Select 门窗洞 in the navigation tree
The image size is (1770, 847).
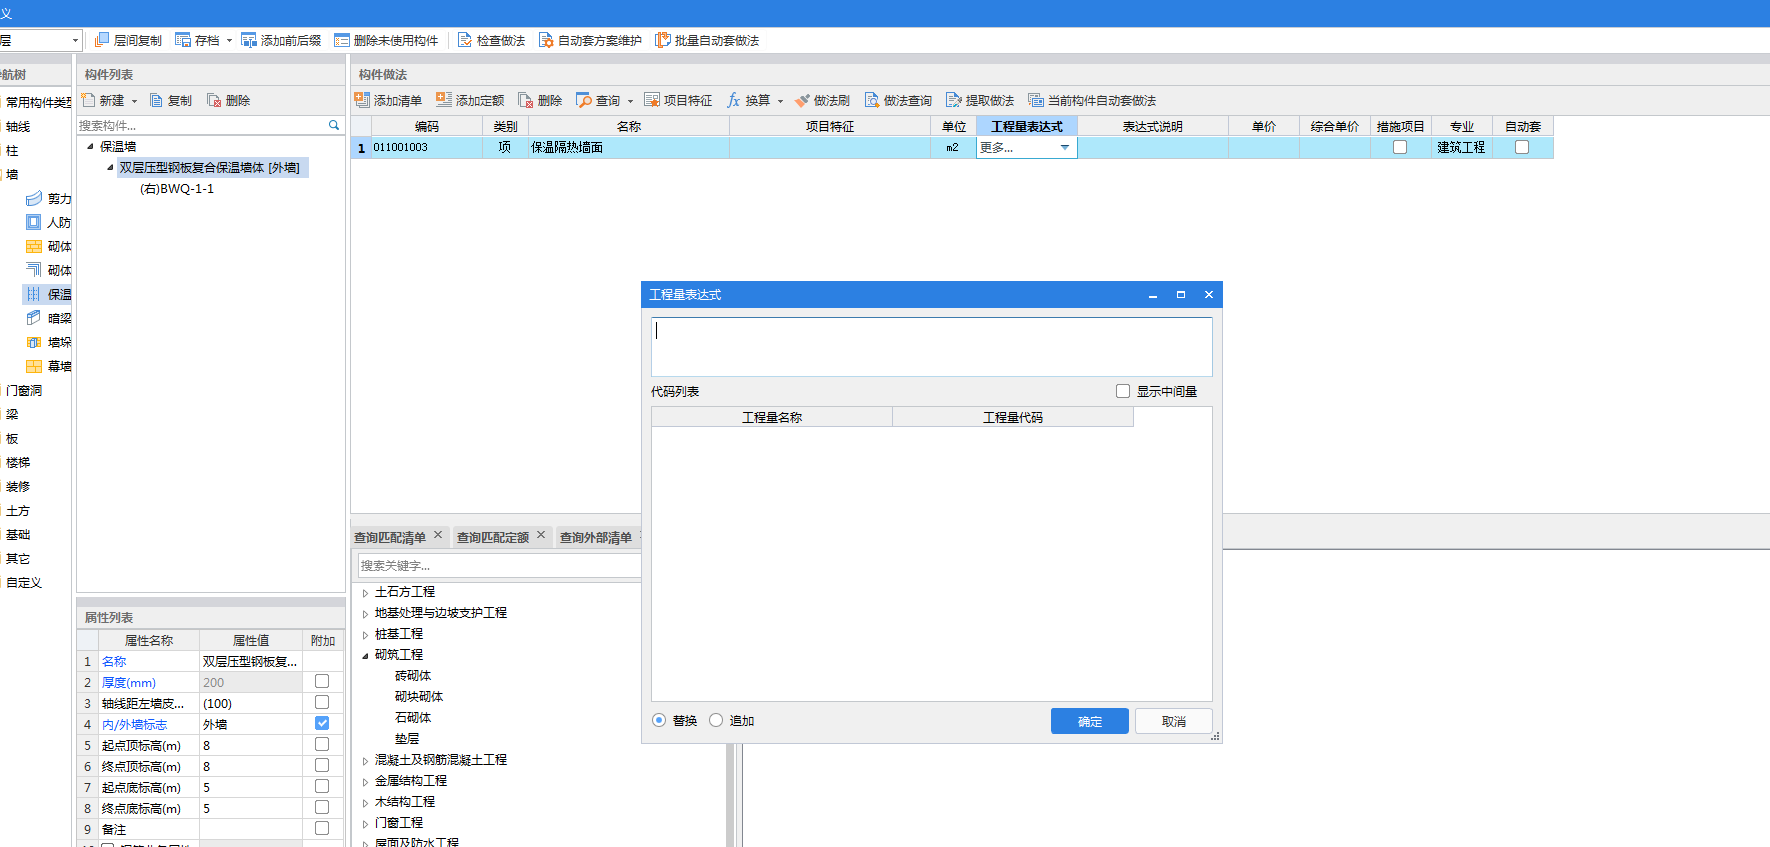pyautogui.click(x=24, y=390)
